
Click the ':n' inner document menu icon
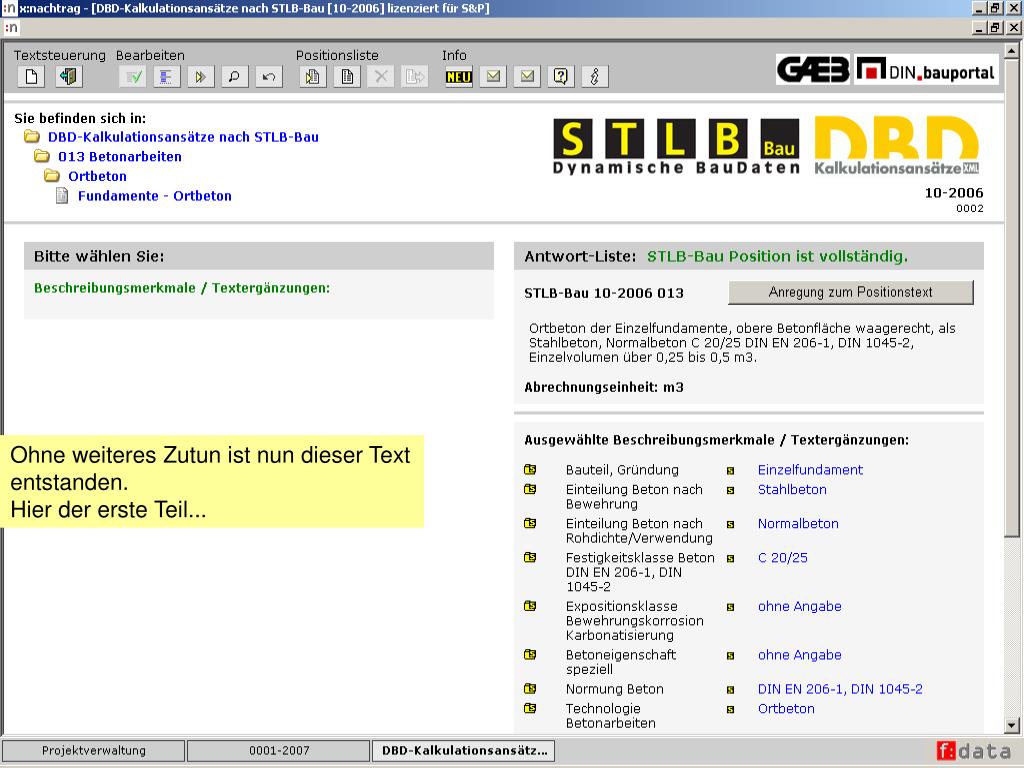10,27
